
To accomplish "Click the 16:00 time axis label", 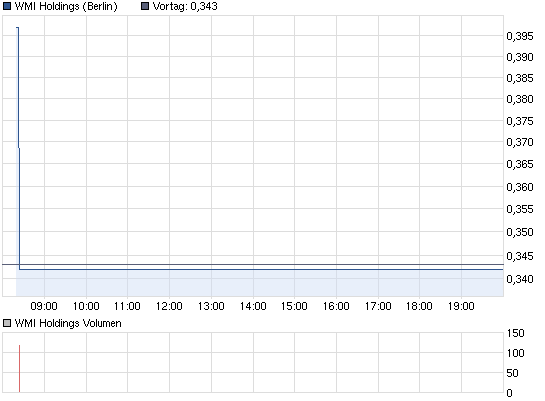I will coord(336,306).
